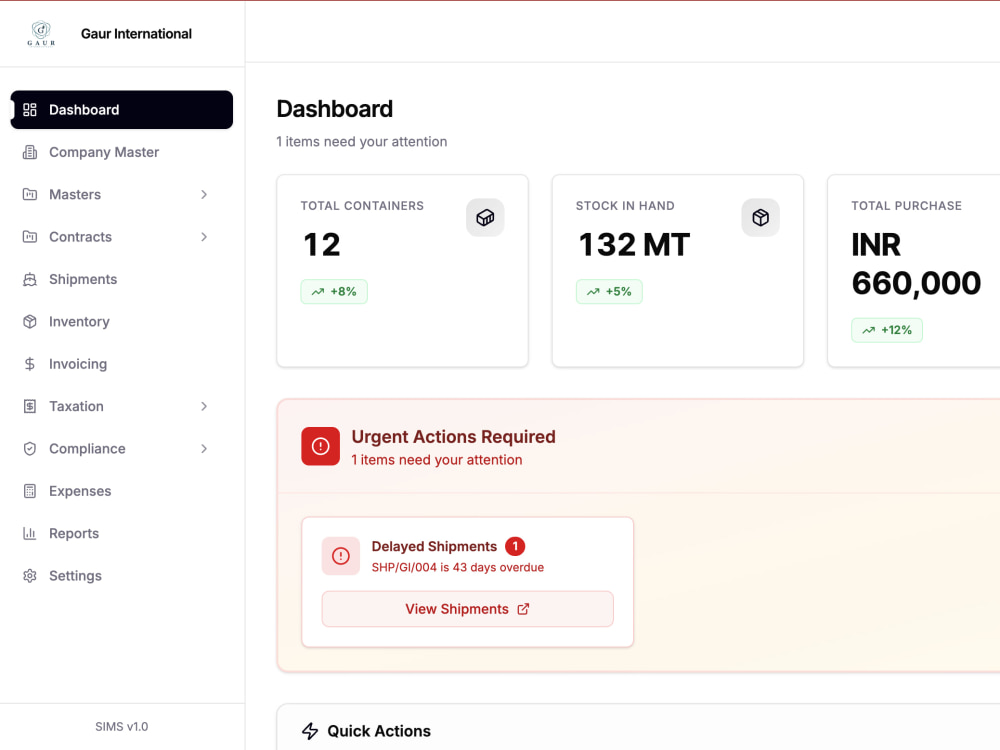The width and height of the screenshot is (1000, 750).
Task: Click the +5% growth badge
Action: click(609, 292)
